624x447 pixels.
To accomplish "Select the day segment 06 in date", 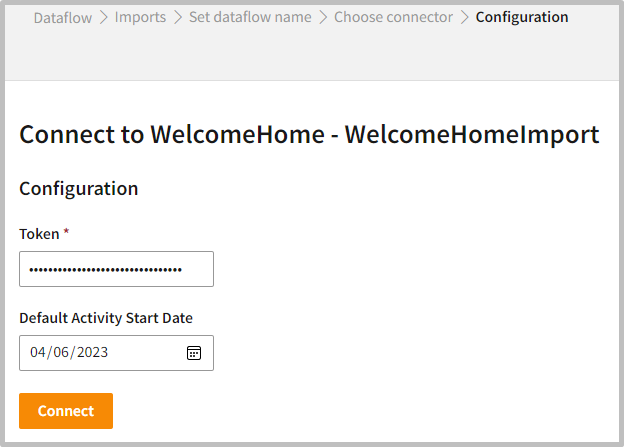I will pyautogui.click(x=59, y=353).
